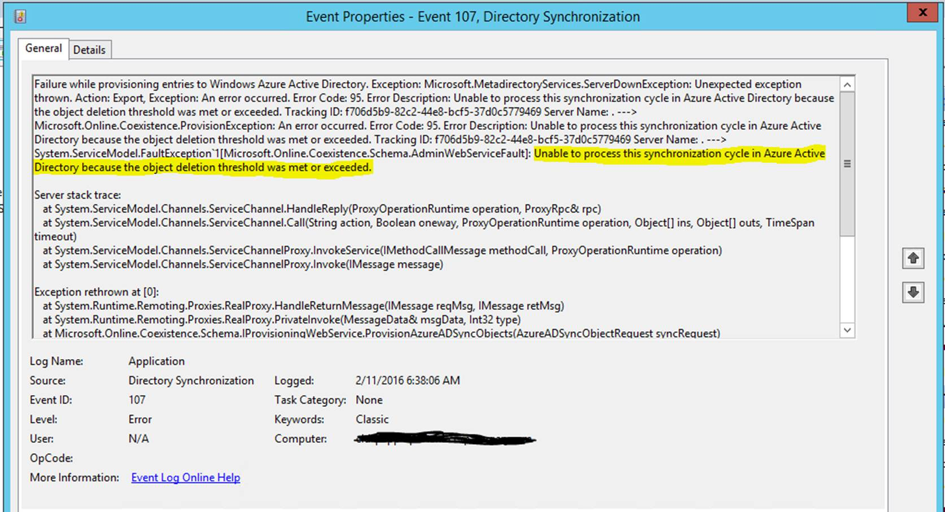This screenshot has height=512, width=945.
Task: Show next event with down arrow button
Action: click(x=913, y=293)
